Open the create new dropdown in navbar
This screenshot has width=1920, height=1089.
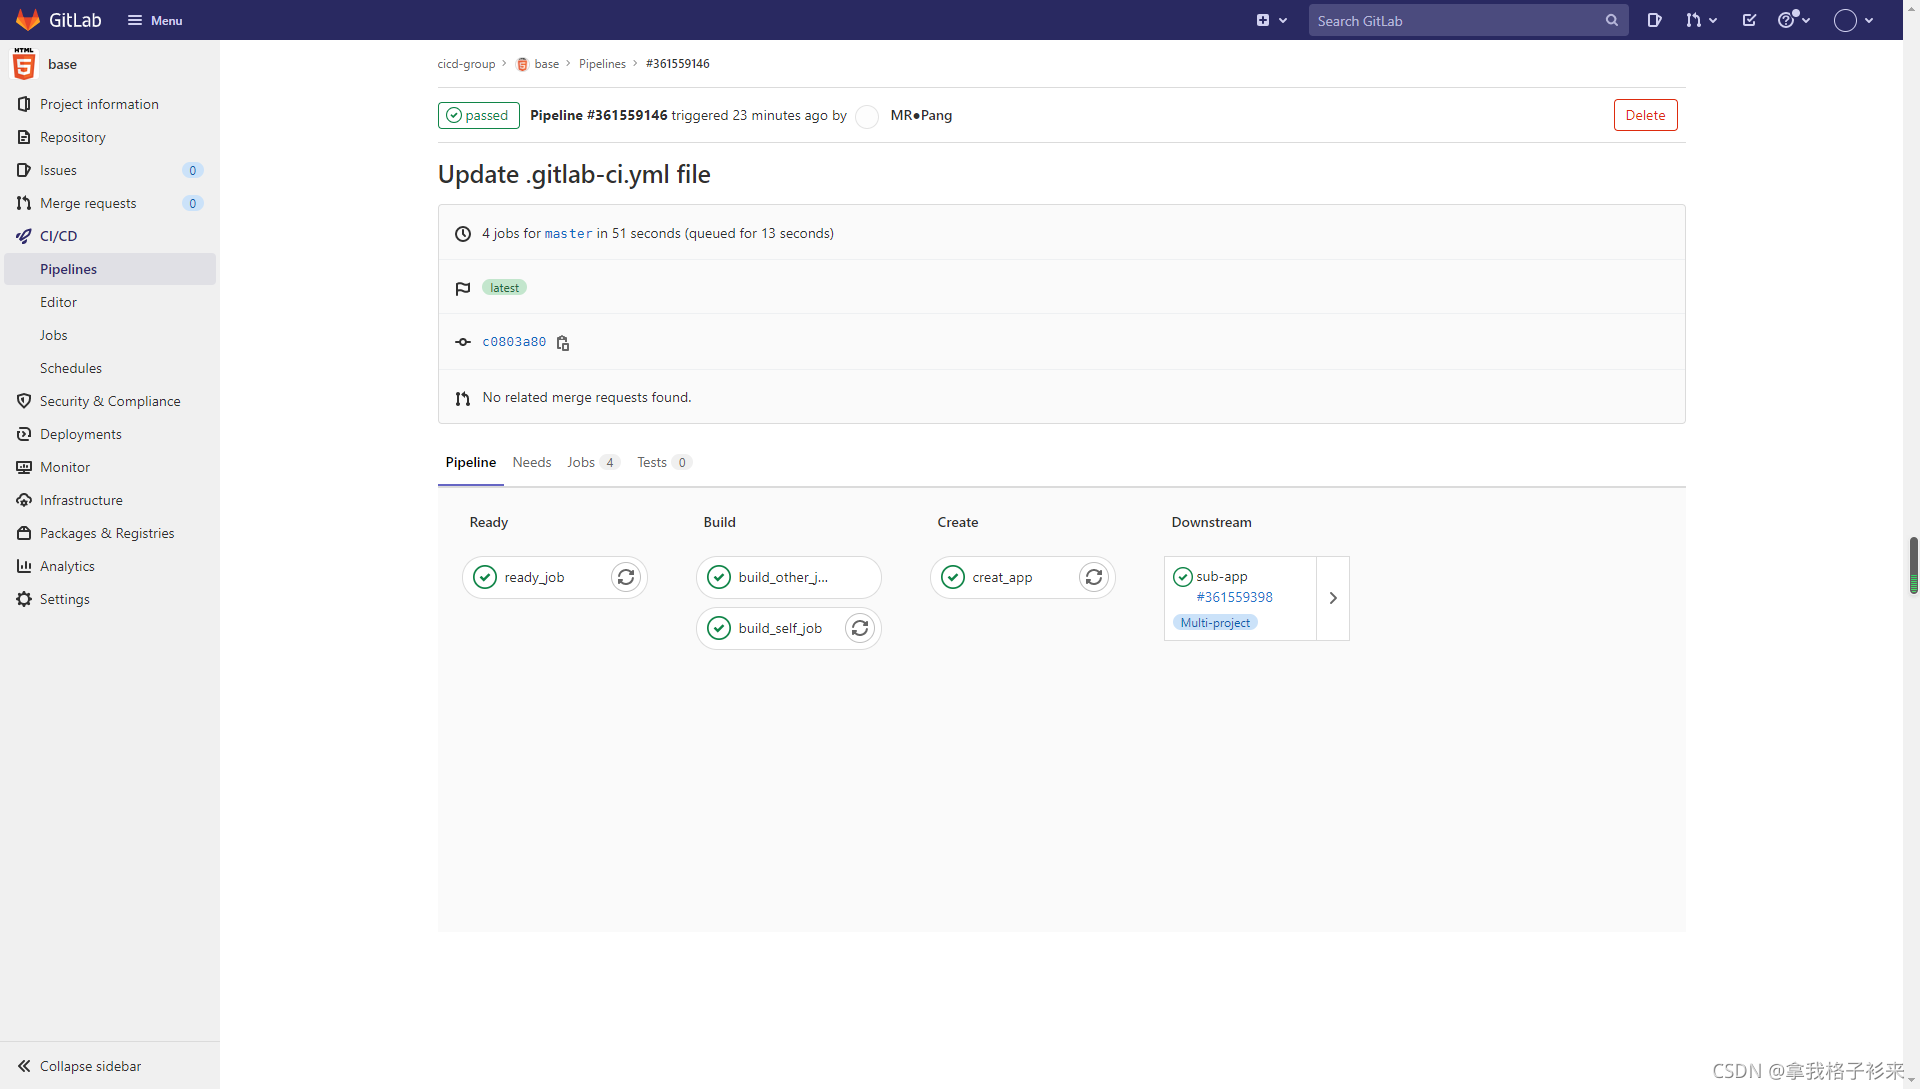(x=1271, y=20)
